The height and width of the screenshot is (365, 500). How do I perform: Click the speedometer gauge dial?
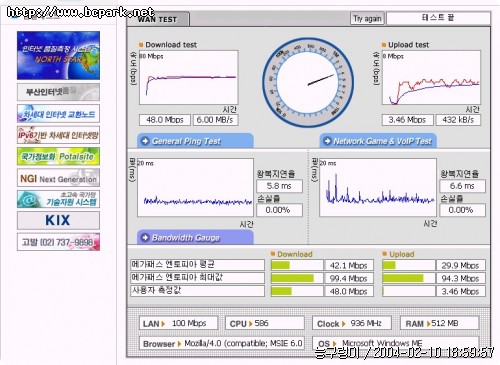(308, 83)
